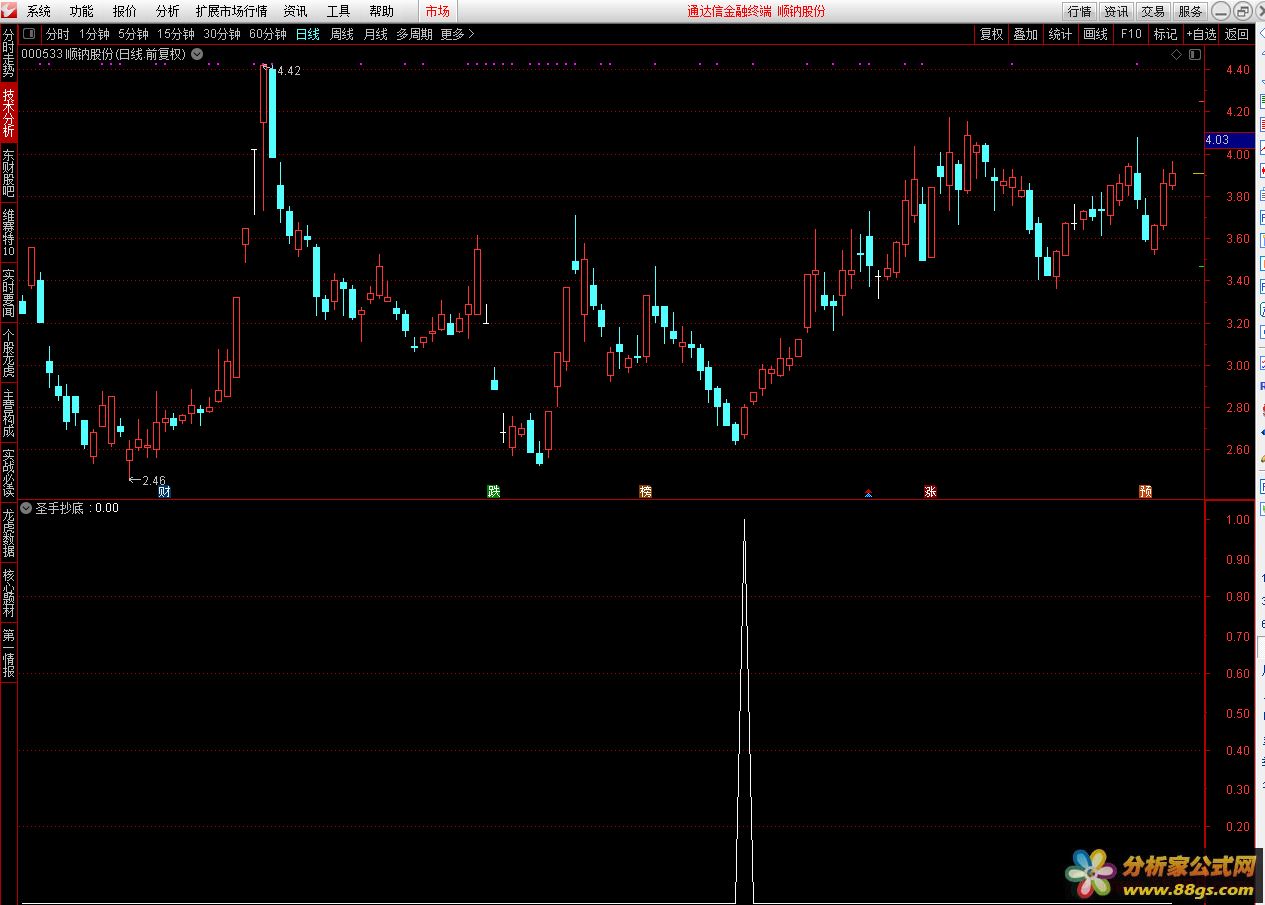Open the 技术分析 sidebar tab
Viewport: 1265px width, 905px height.
[9, 112]
